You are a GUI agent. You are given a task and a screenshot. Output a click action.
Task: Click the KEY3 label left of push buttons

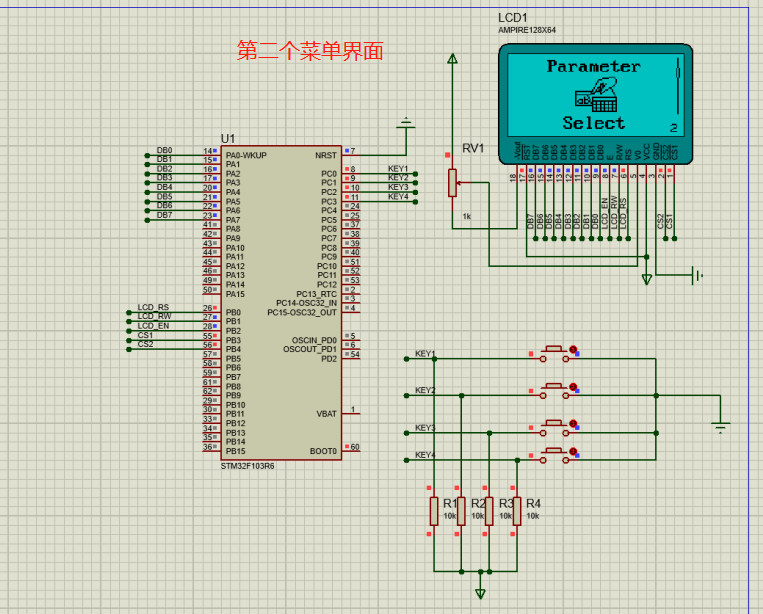coord(425,428)
